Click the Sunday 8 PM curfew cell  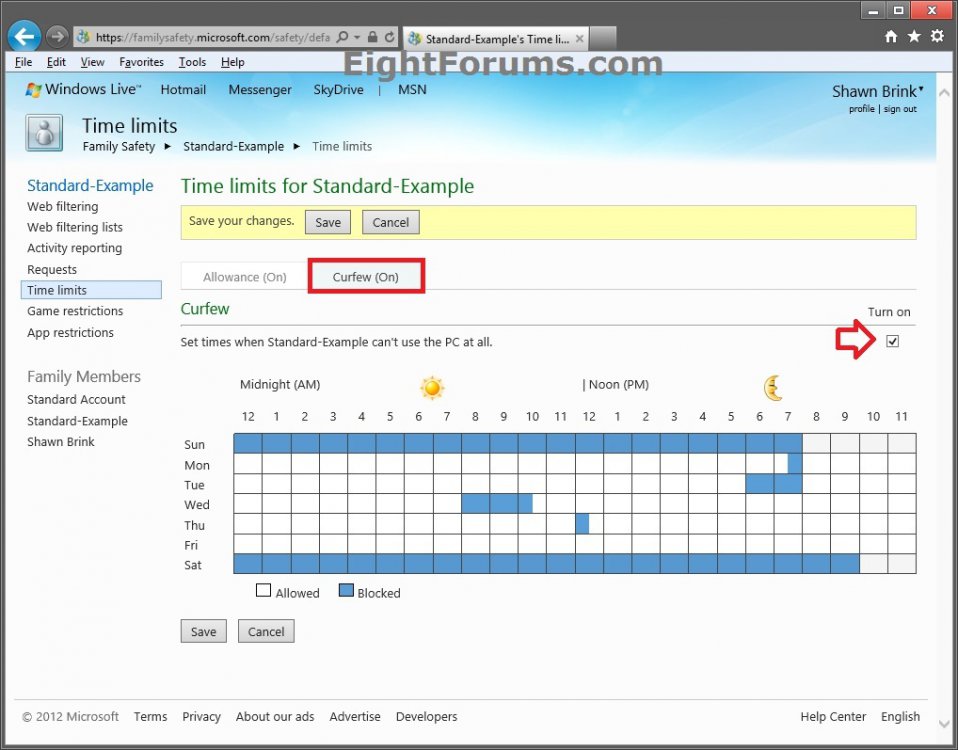(816, 443)
